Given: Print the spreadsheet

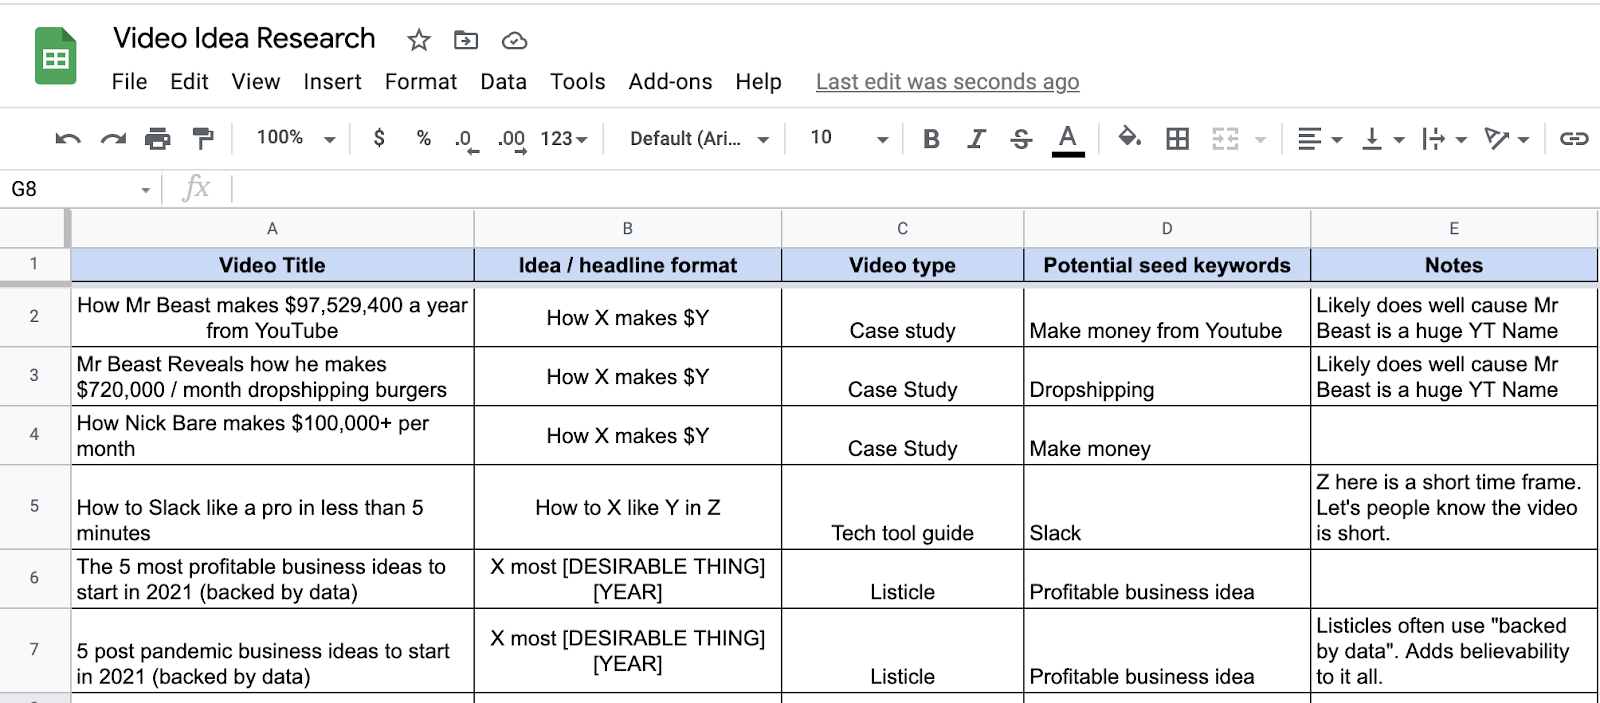Looking at the screenshot, I should tap(158, 138).
